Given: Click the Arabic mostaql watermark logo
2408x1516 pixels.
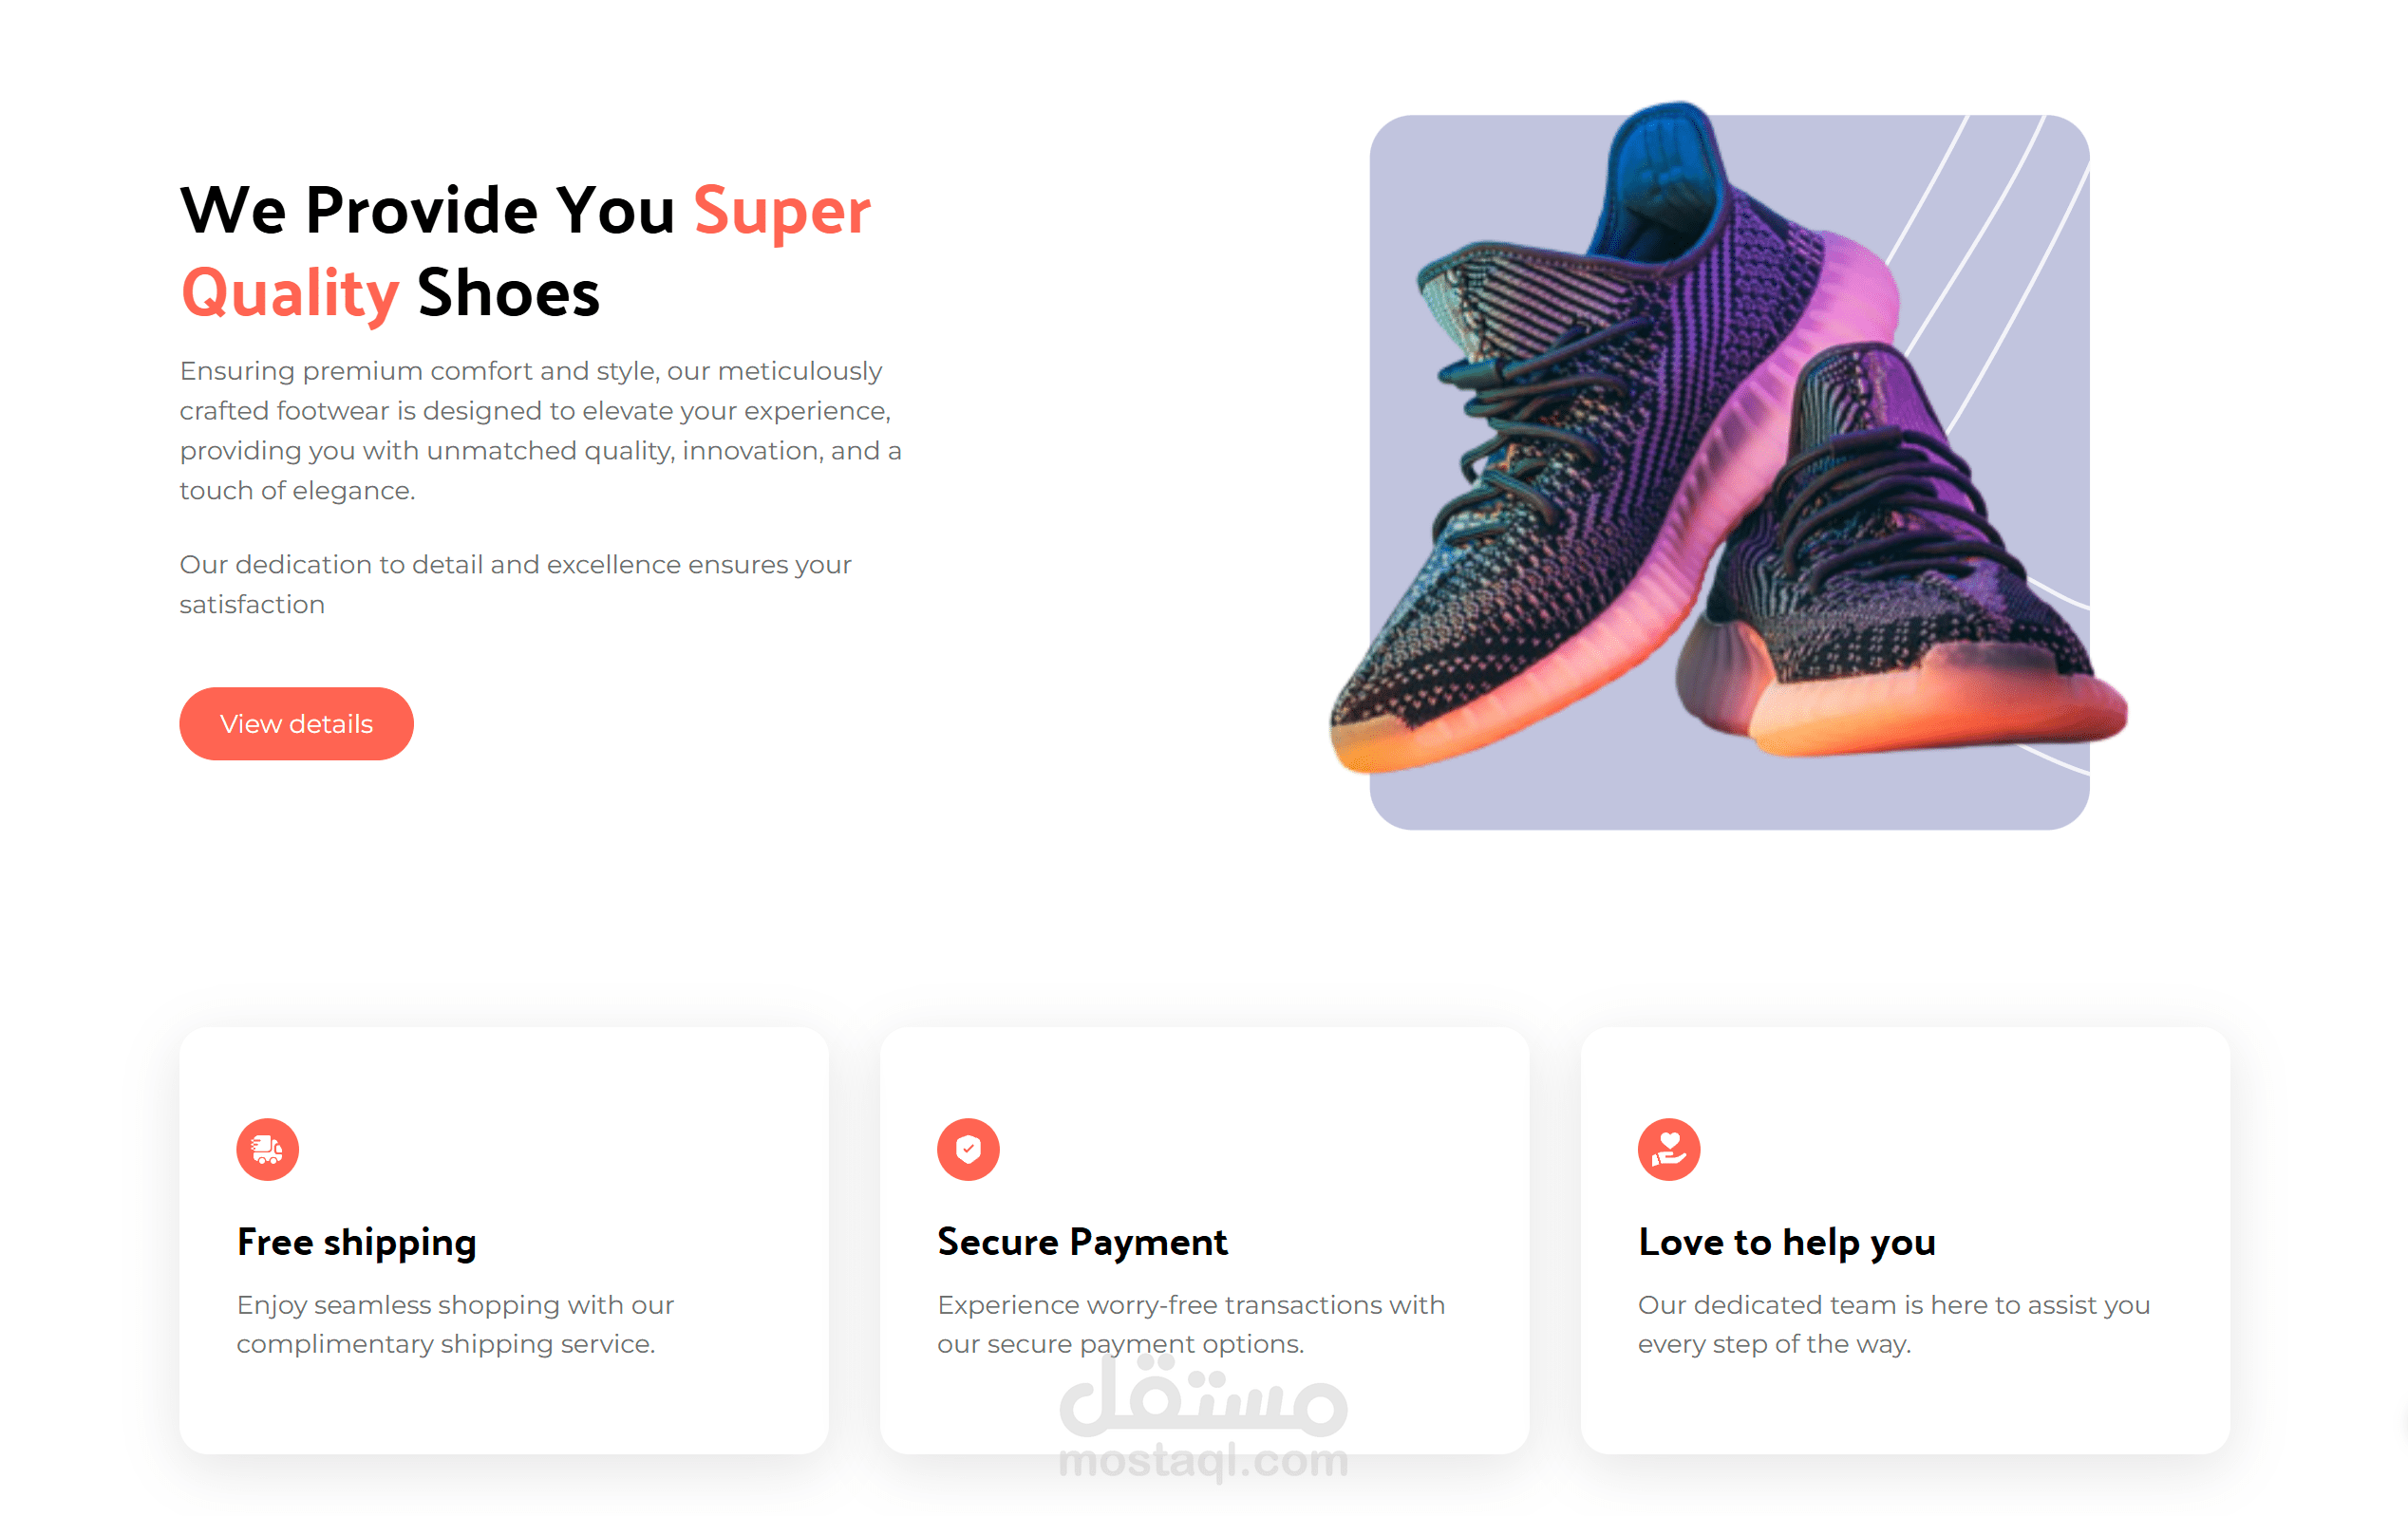Looking at the screenshot, I should click(1204, 1395).
